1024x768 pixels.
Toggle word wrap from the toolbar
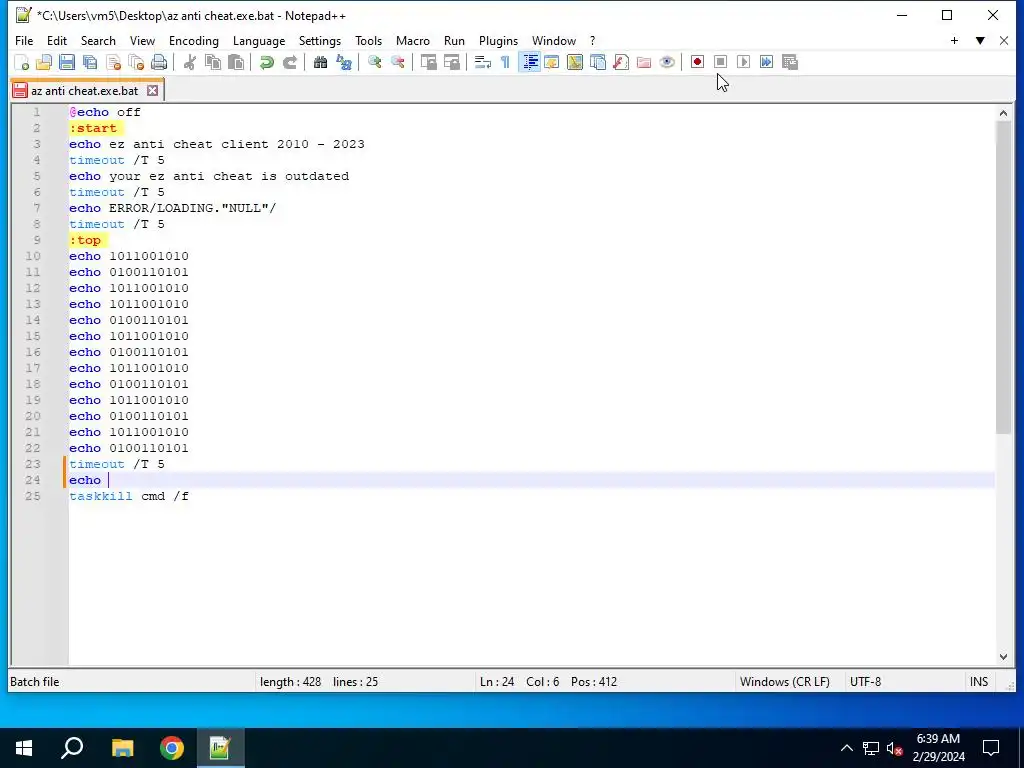(x=482, y=62)
